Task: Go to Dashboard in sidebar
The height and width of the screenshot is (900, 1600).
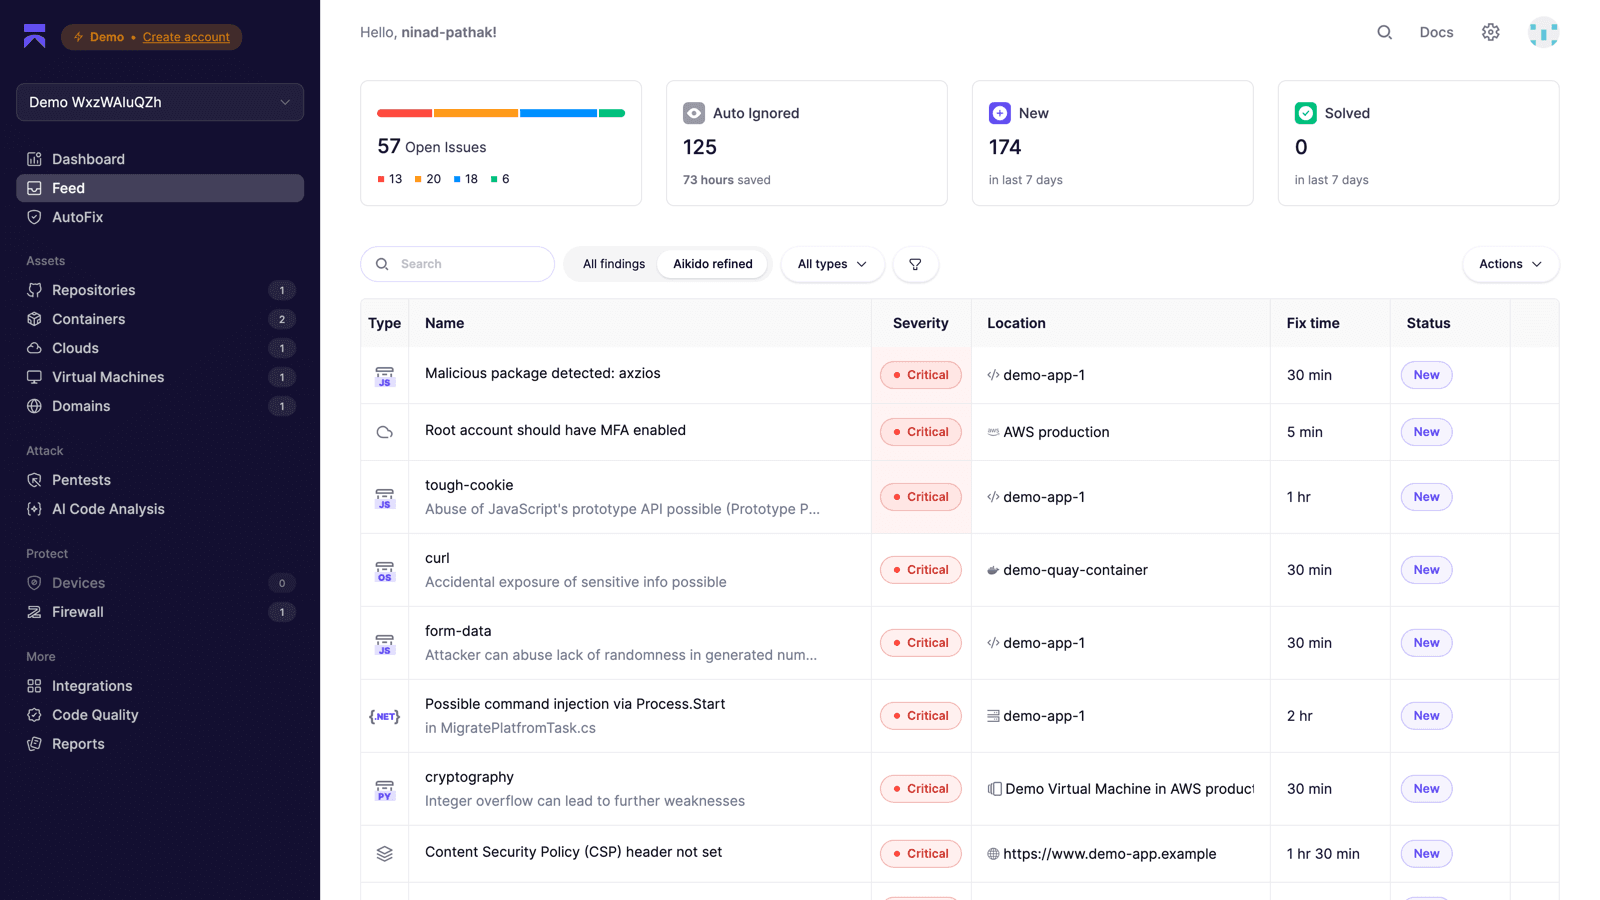Action: point(160,159)
